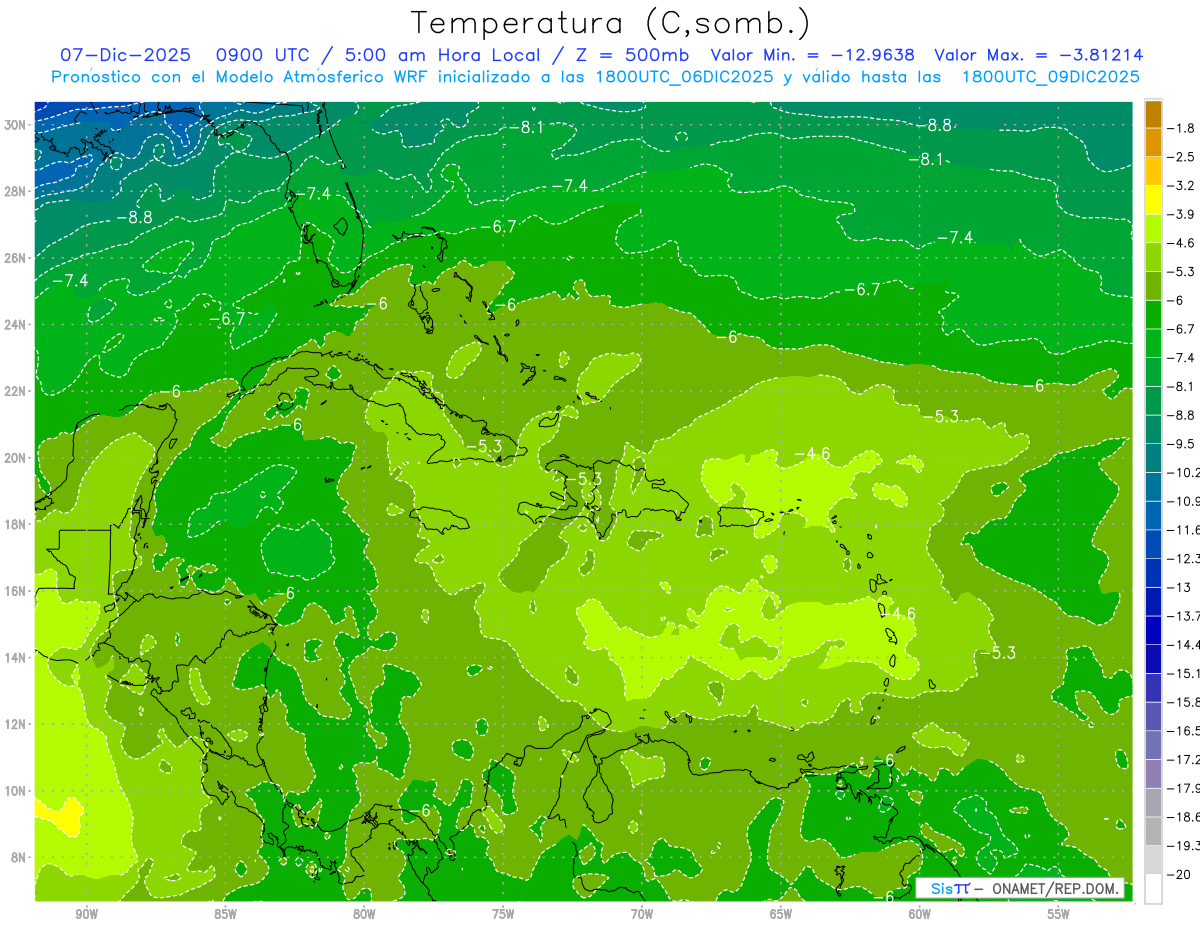This screenshot has height=927, width=1200.
Task: Pick the orange swatch between -1.8 and -2.5
Action: click(x=1153, y=143)
